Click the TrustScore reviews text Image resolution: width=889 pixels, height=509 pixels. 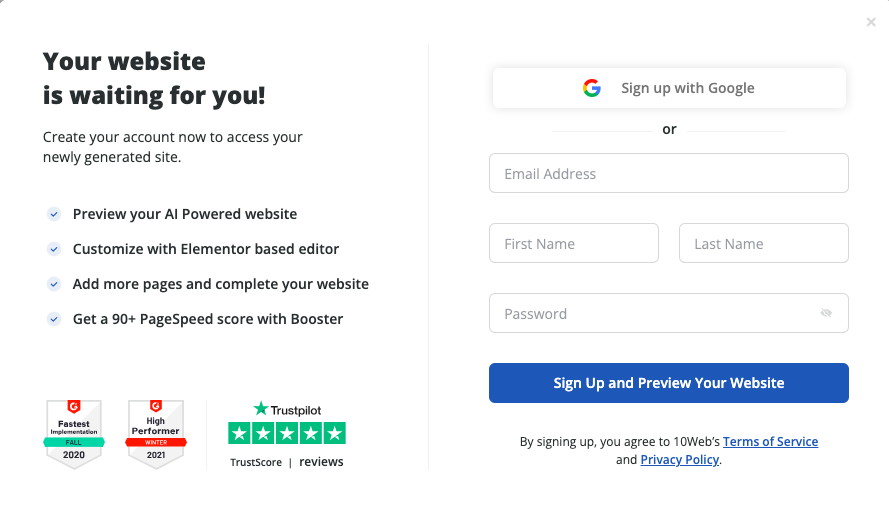coord(287,462)
